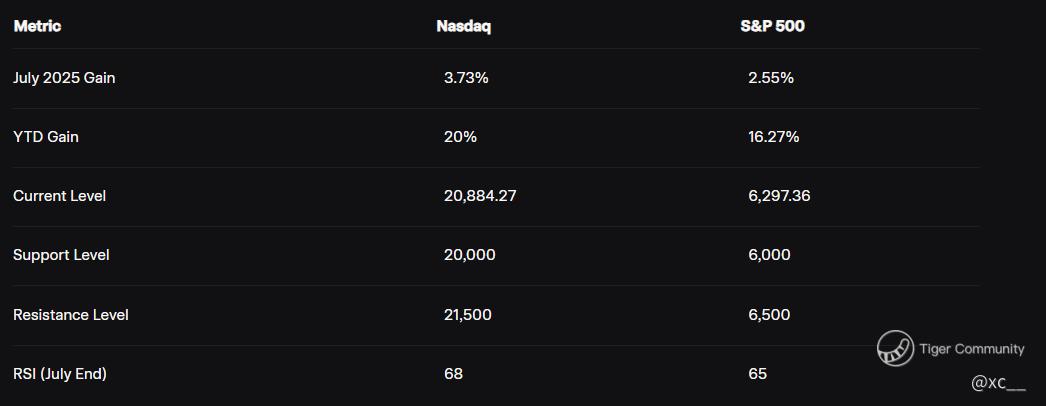Click the S&P 500 RSI value 65

pos(758,374)
